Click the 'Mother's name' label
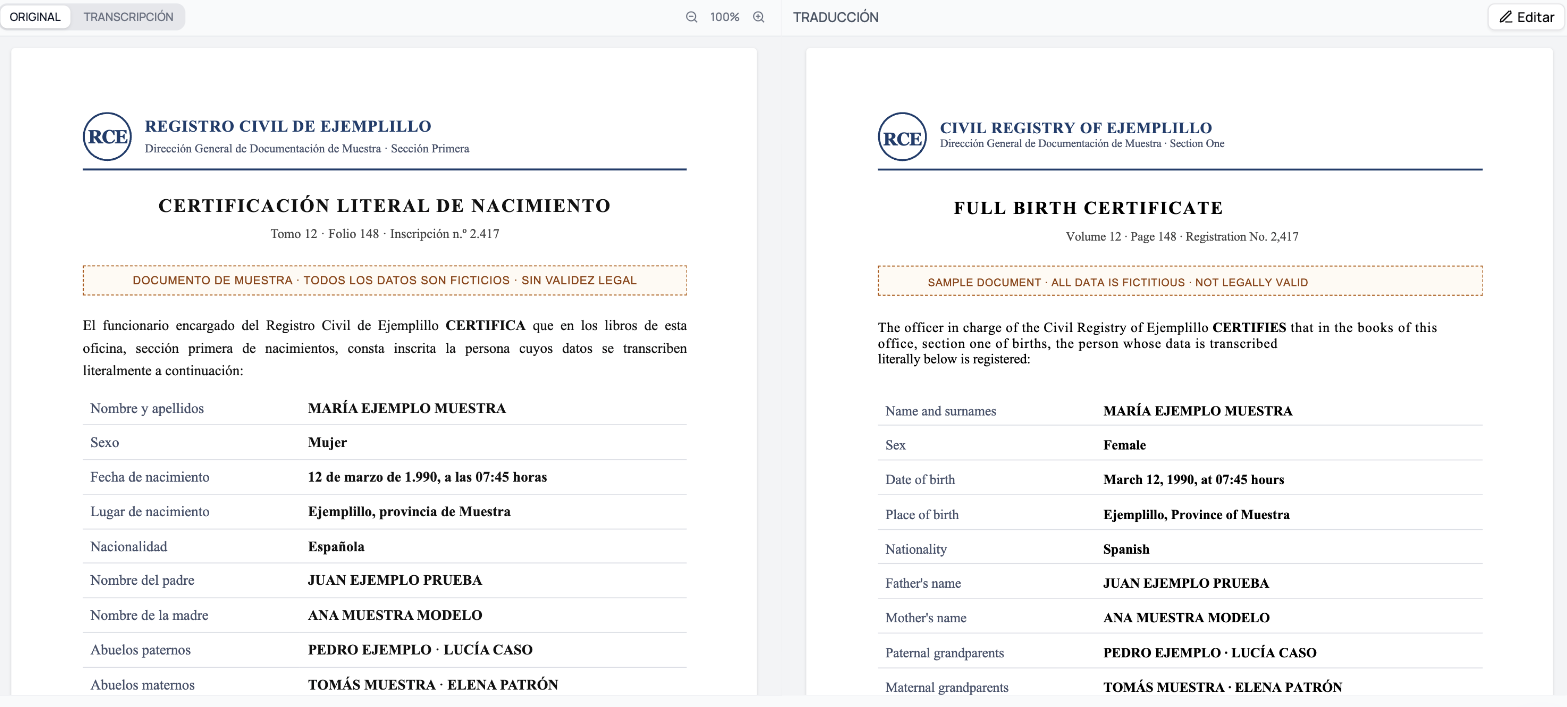The image size is (1567, 707). [x=926, y=618]
